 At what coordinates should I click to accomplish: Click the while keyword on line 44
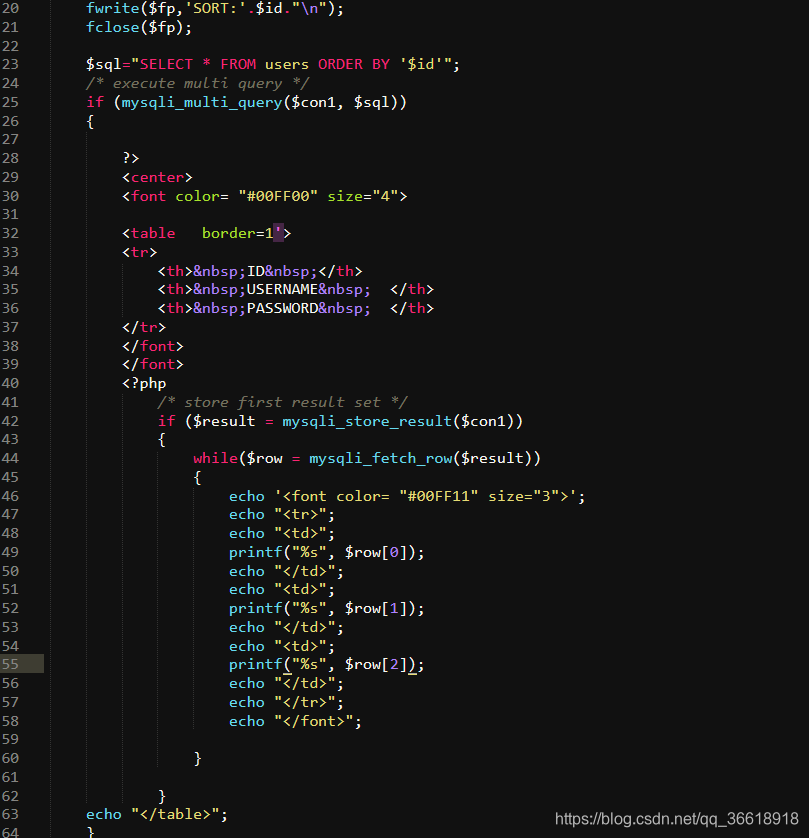215,459
